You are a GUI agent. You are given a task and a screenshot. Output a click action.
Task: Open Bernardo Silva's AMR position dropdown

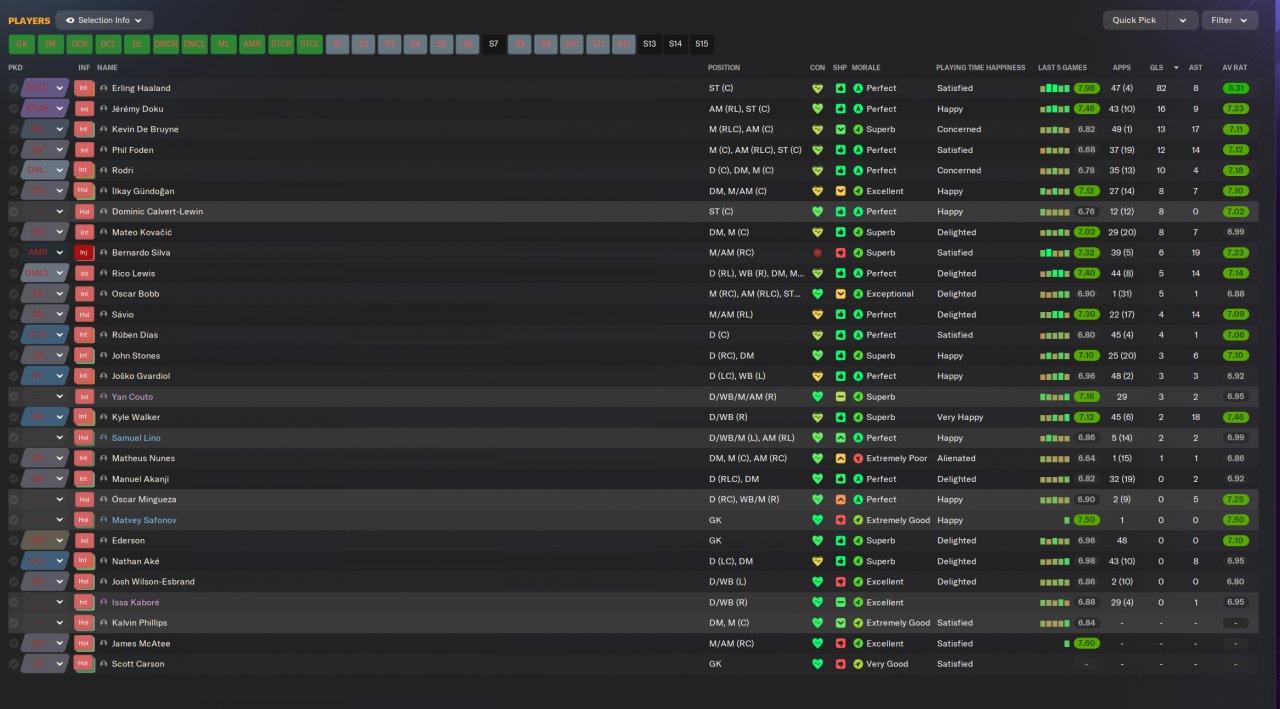(x=45, y=253)
